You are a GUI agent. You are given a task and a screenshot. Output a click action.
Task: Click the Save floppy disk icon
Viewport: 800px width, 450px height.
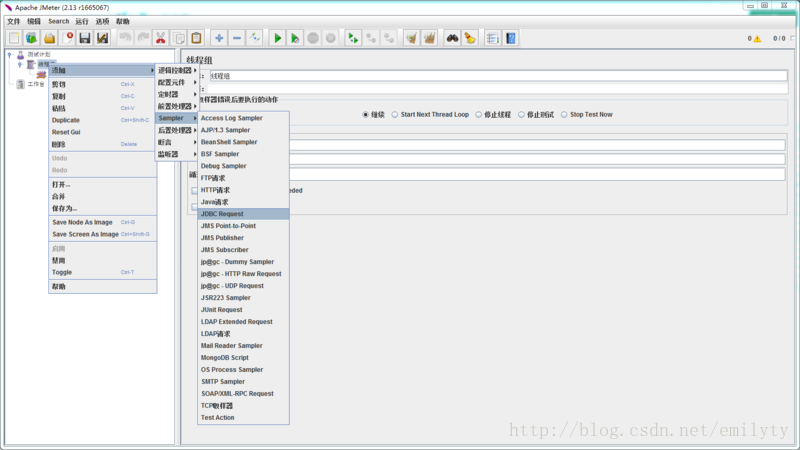click(x=85, y=38)
